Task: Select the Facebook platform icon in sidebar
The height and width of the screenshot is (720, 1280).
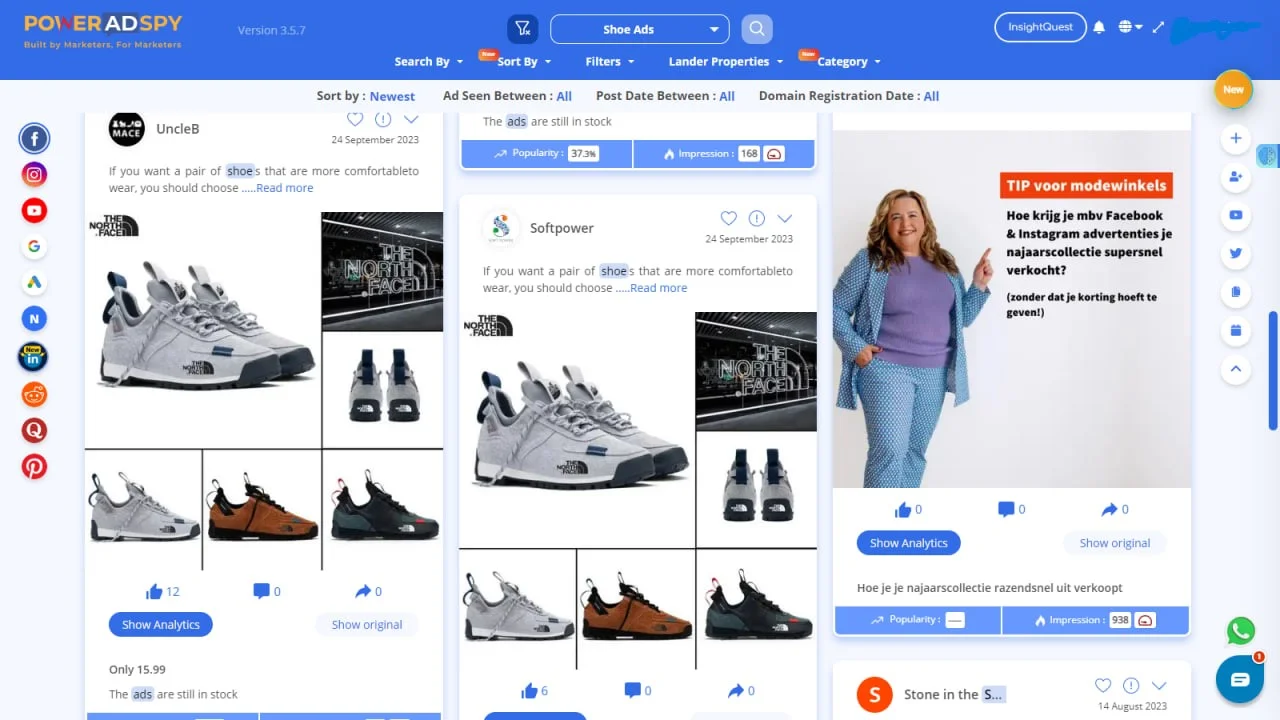Action: point(35,138)
